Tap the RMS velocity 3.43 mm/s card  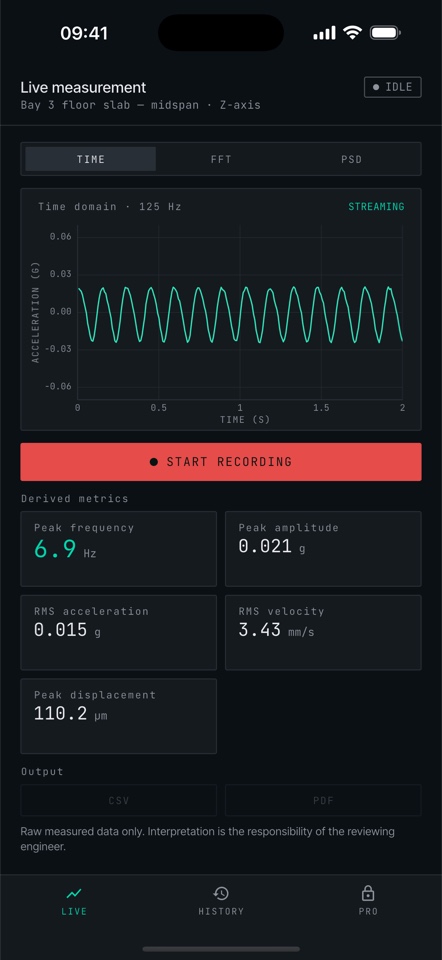click(x=323, y=632)
